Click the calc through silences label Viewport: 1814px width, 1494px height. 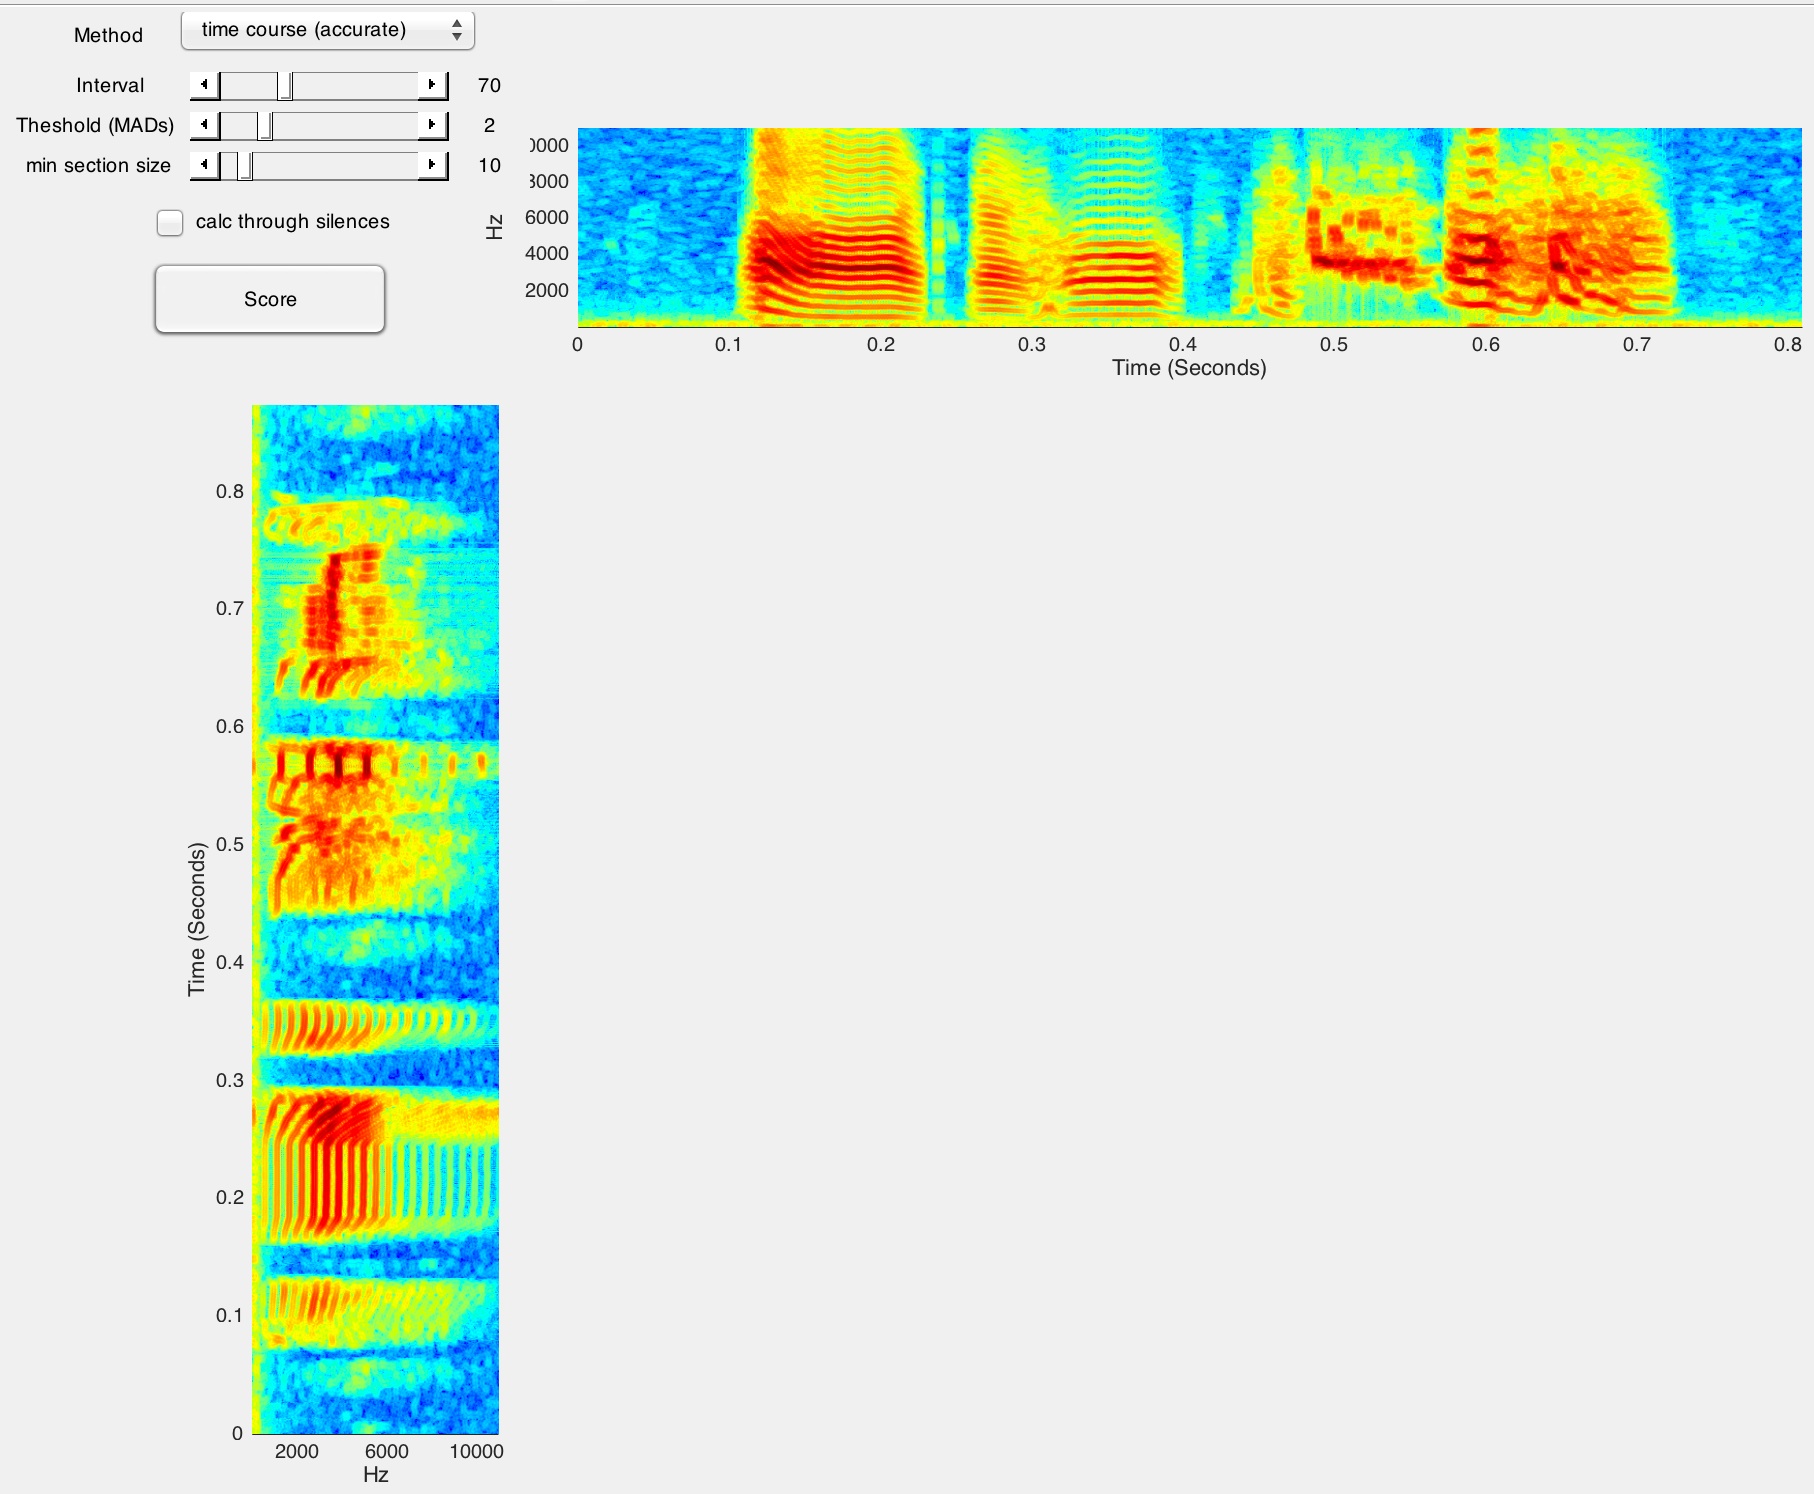pyautogui.click(x=292, y=222)
